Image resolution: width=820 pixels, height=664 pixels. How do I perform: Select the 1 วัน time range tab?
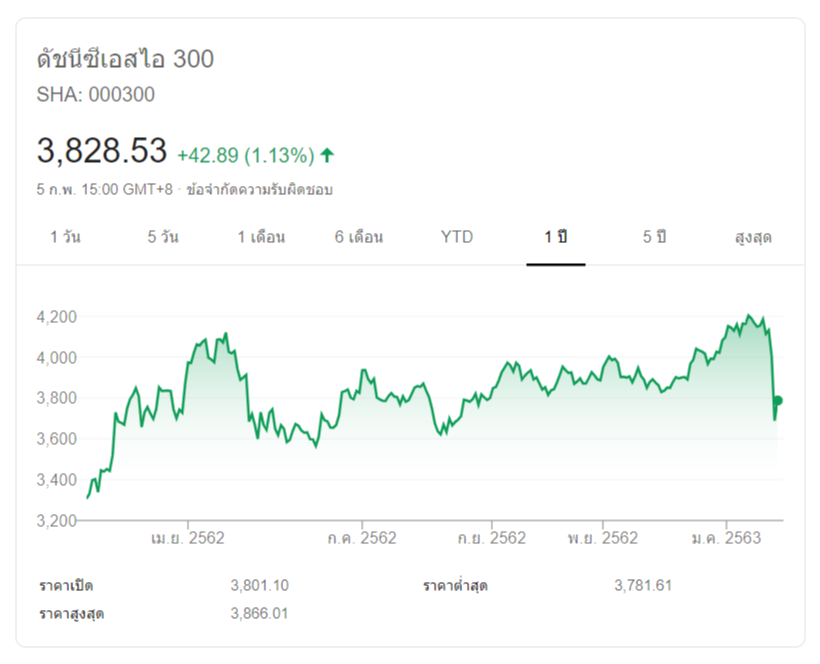[66, 237]
